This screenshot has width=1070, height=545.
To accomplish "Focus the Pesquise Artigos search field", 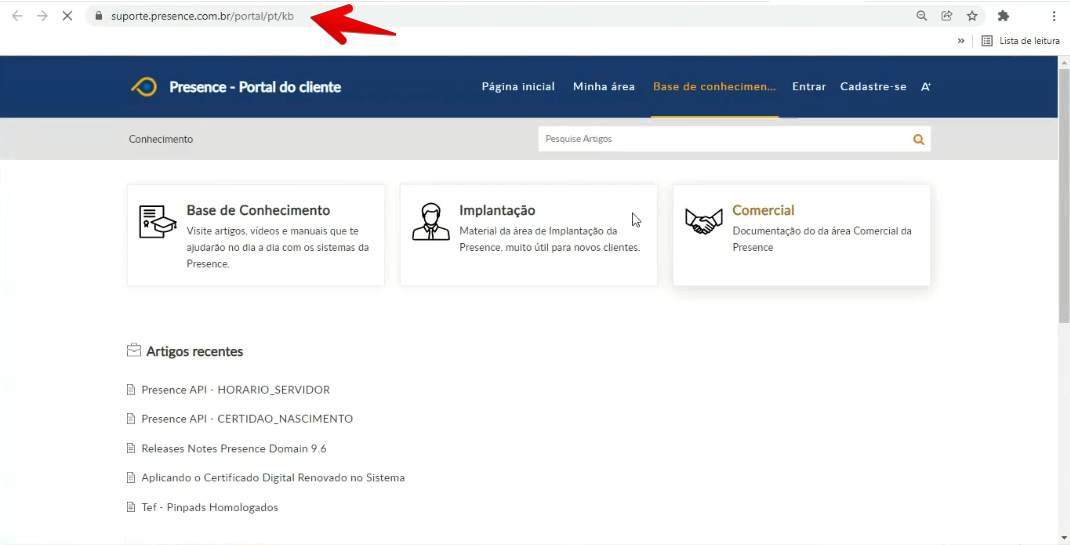I will click(723, 139).
